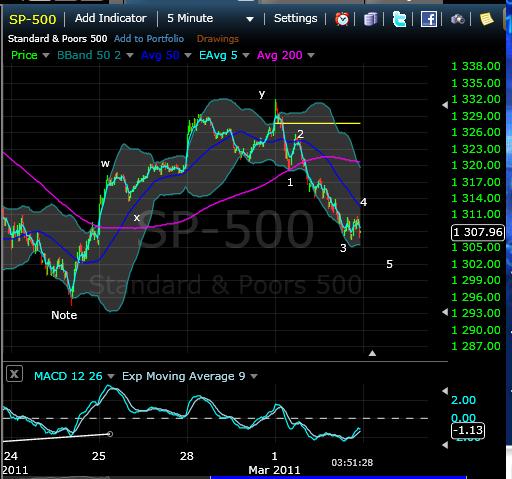The width and height of the screenshot is (512, 479).
Task: Open Exp Moving Average 9 dropdown
Action: [254, 376]
